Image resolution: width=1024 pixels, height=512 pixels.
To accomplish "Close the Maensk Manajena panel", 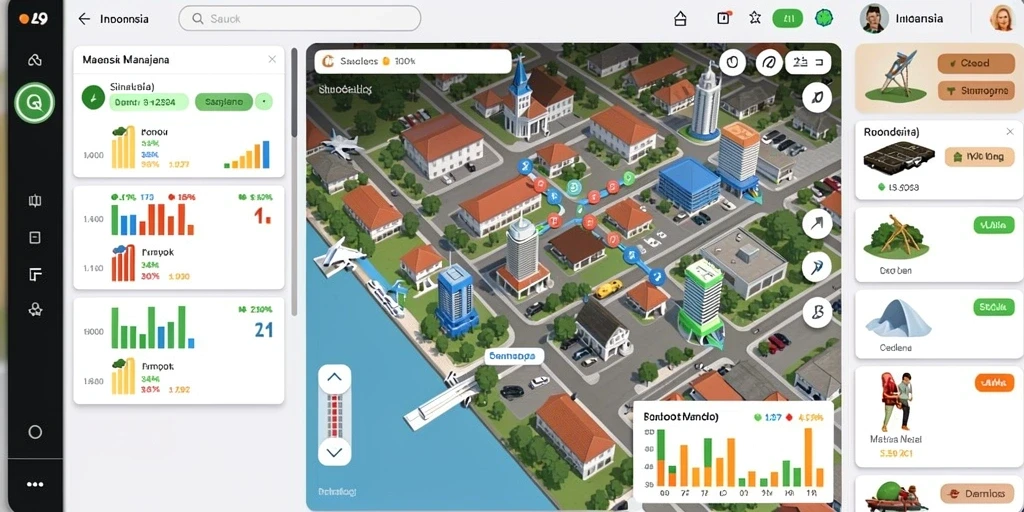I will click(272, 59).
